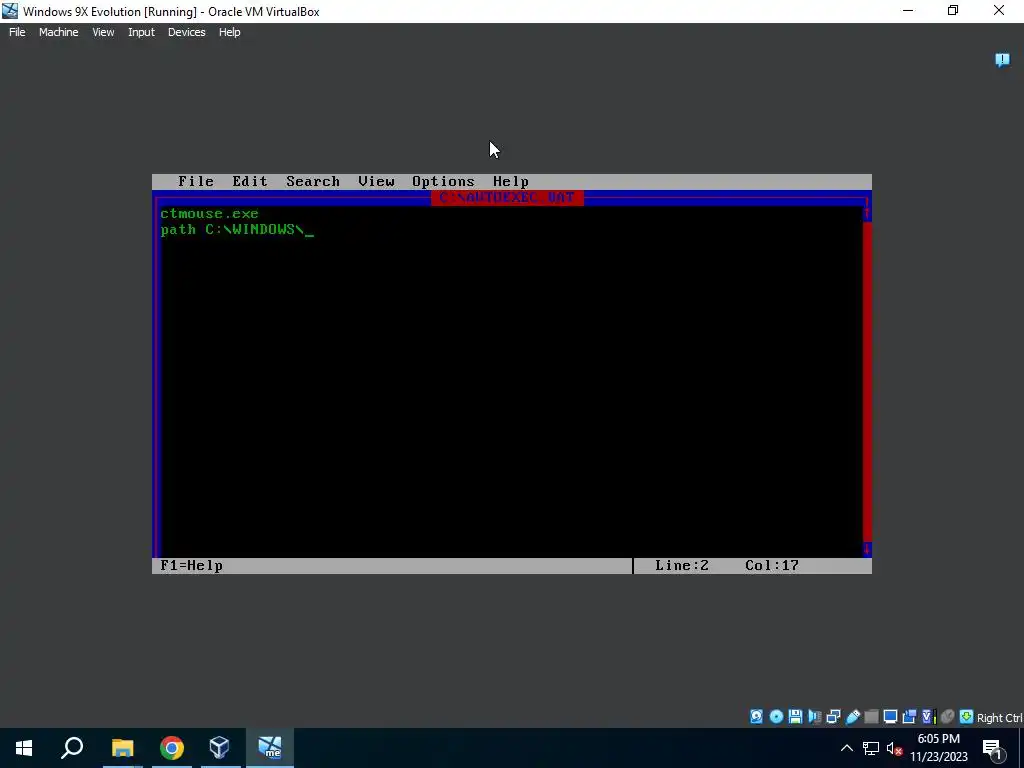The width and height of the screenshot is (1024, 768).
Task: Click the ctmouse.exe line in editor
Action: click(209, 214)
